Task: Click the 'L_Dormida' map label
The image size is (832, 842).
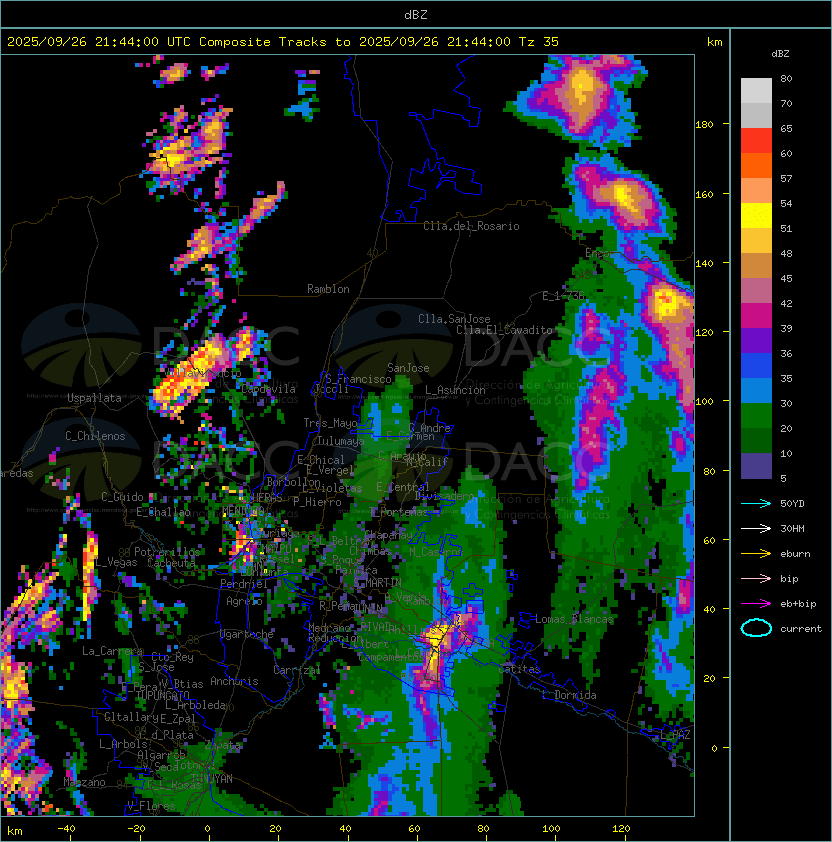Action: [569, 695]
